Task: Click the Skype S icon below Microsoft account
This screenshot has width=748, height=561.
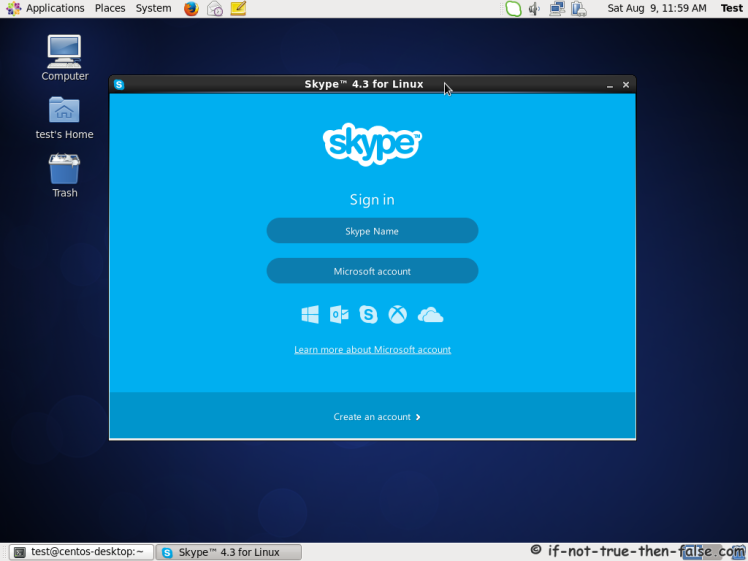Action: pyautogui.click(x=368, y=315)
